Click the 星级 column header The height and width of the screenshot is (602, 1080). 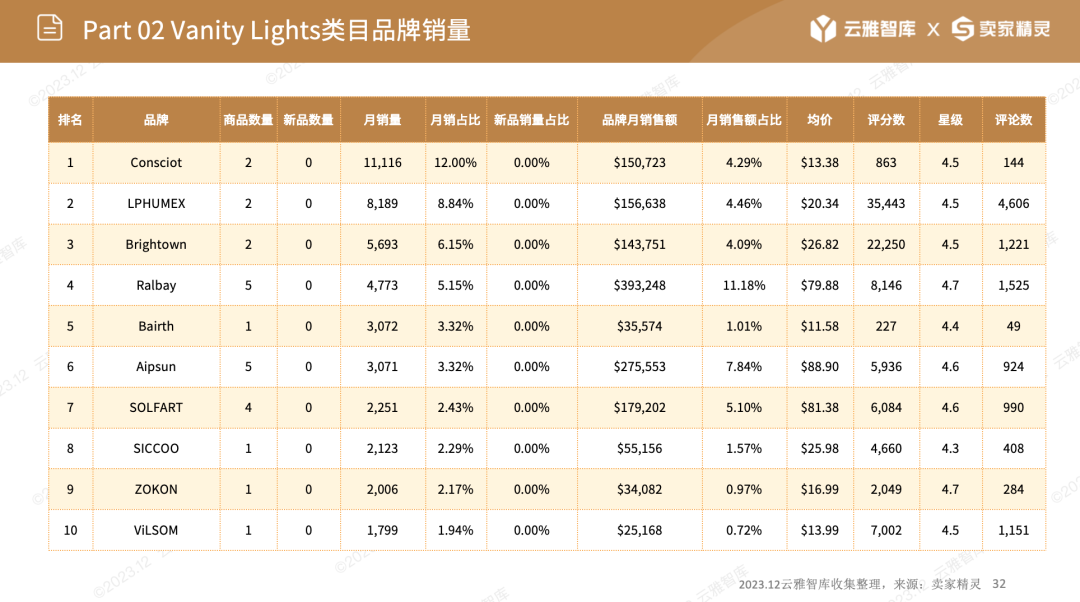click(950, 120)
